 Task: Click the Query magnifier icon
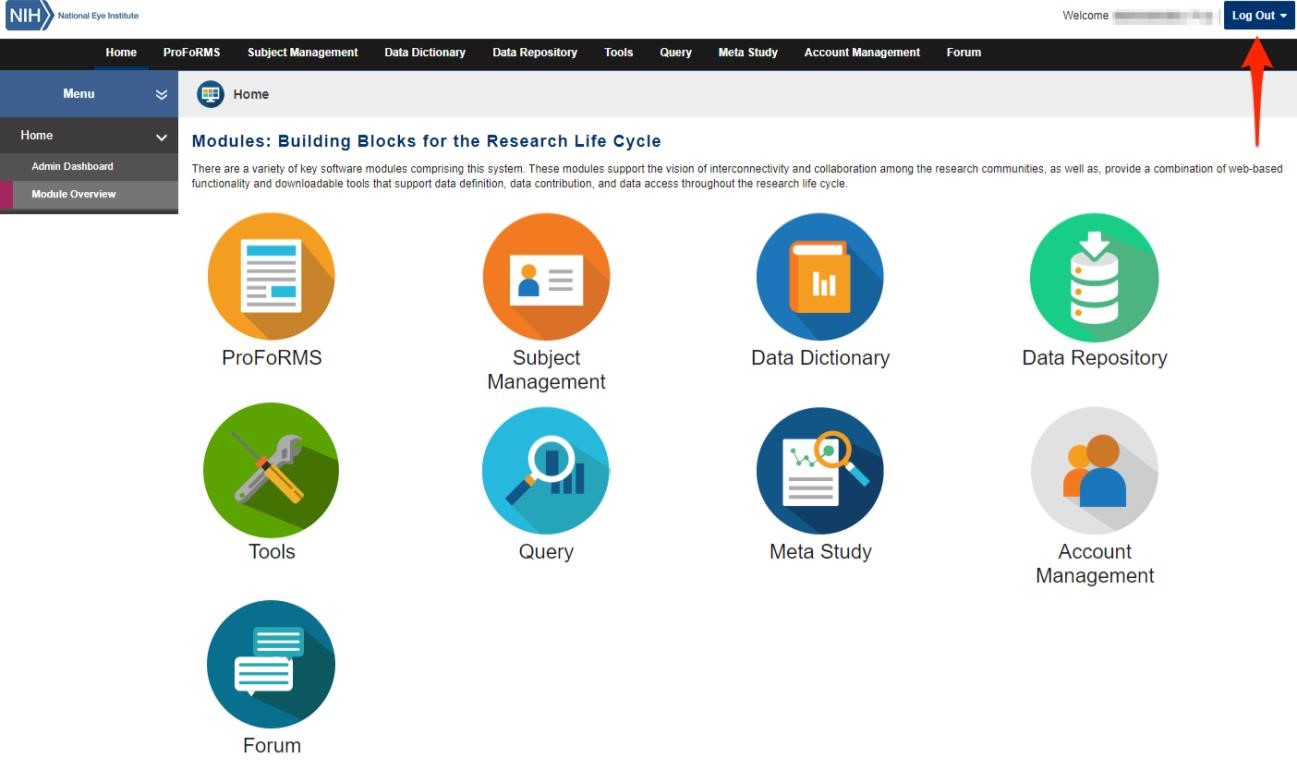coord(546,470)
